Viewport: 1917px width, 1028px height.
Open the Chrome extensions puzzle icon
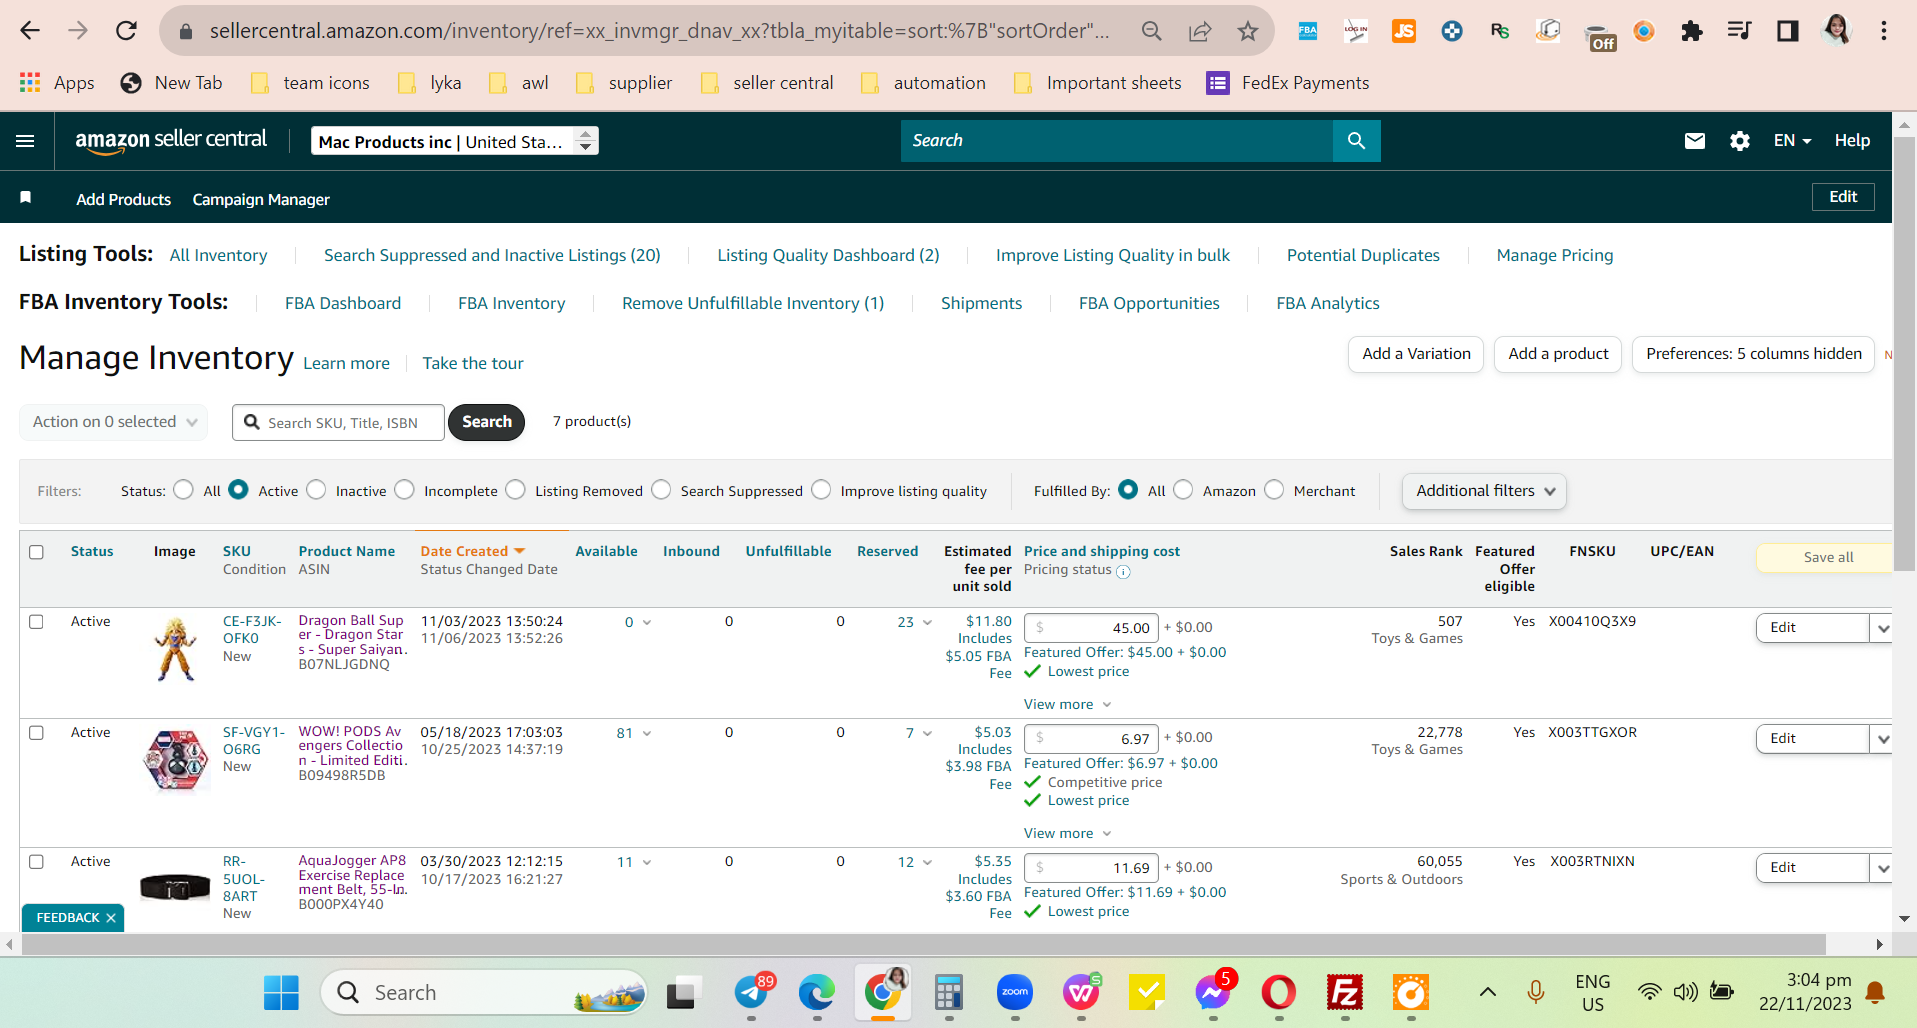(x=1692, y=31)
